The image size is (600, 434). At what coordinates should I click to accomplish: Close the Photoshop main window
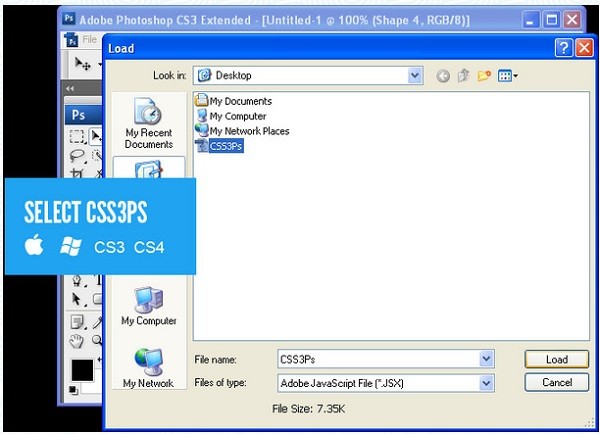coord(572,20)
